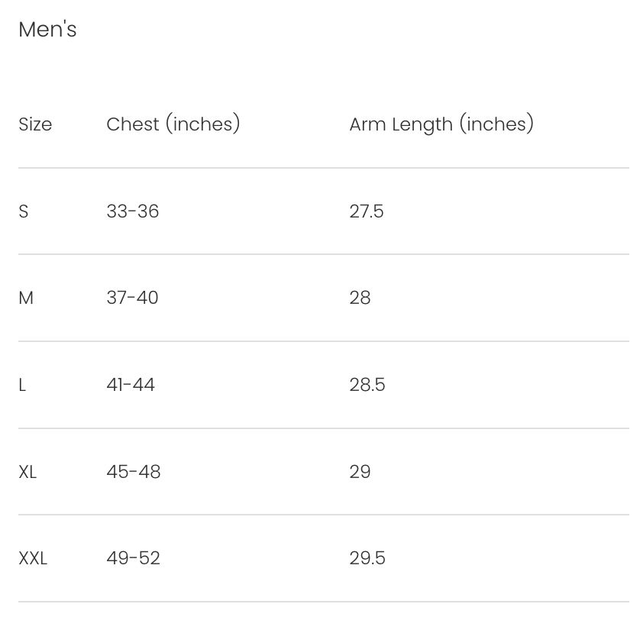
Task: Select the 37-40 chest measurement
Action: pyautogui.click(x=132, y=298)
